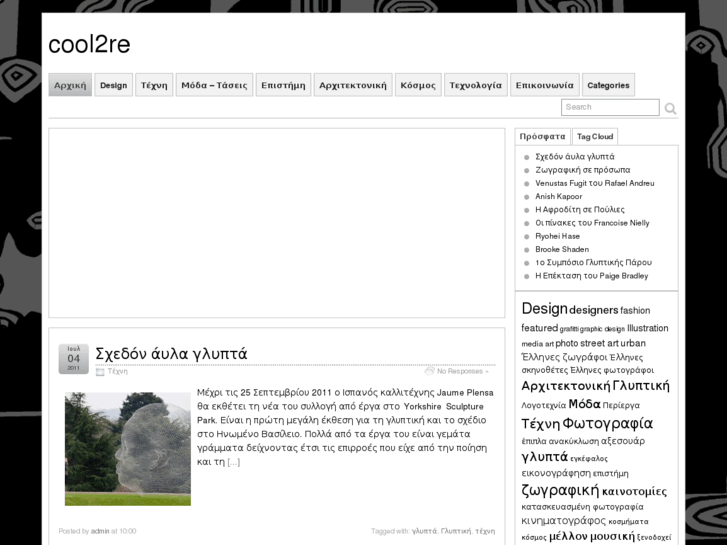
Task: Select the street art tag
Action: tap(599, 343)
